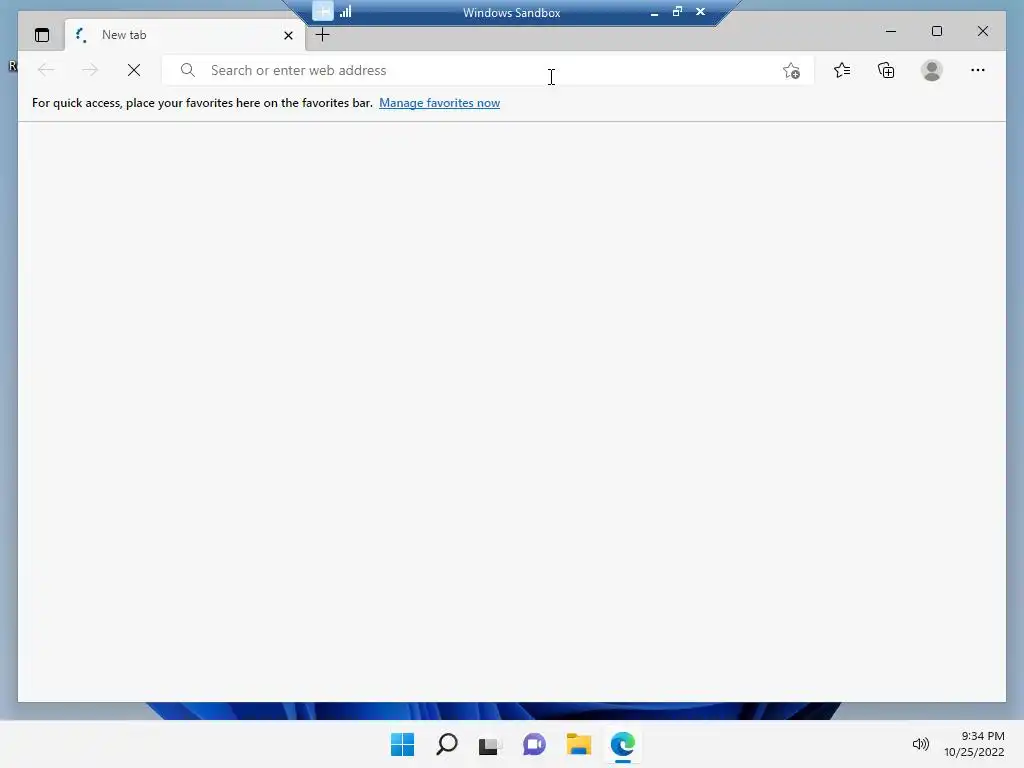Restore down the Windows Sandbox window
1024x768 pixels.
coord(677,11)
